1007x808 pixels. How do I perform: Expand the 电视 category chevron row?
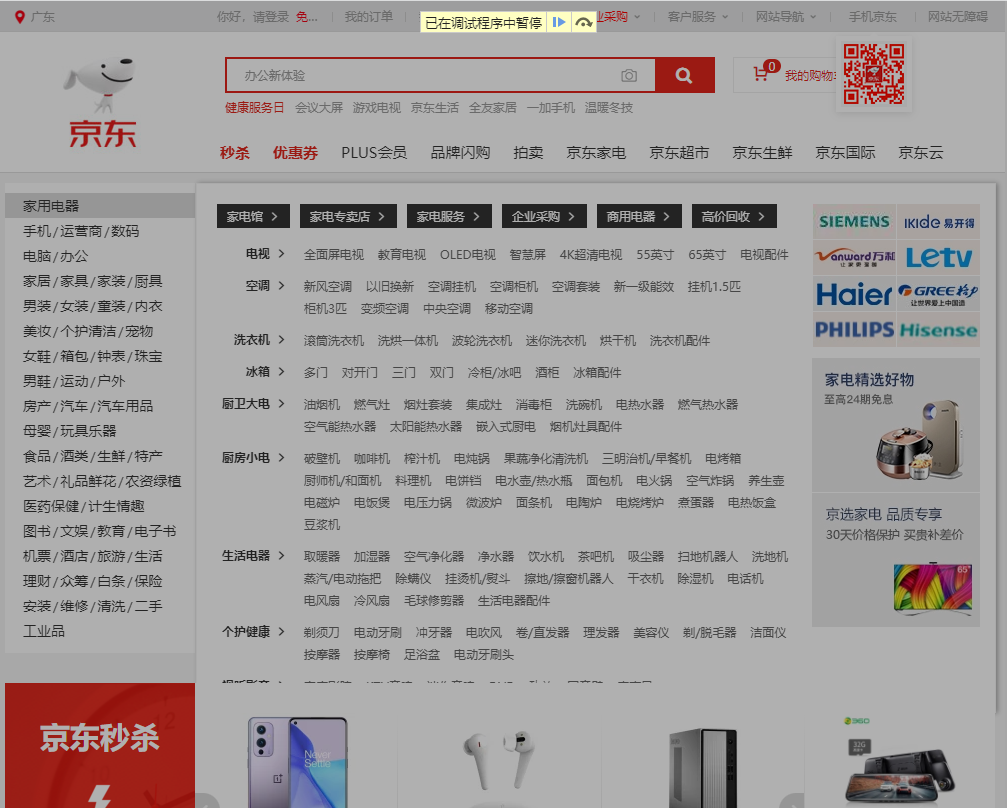(265, 254)
